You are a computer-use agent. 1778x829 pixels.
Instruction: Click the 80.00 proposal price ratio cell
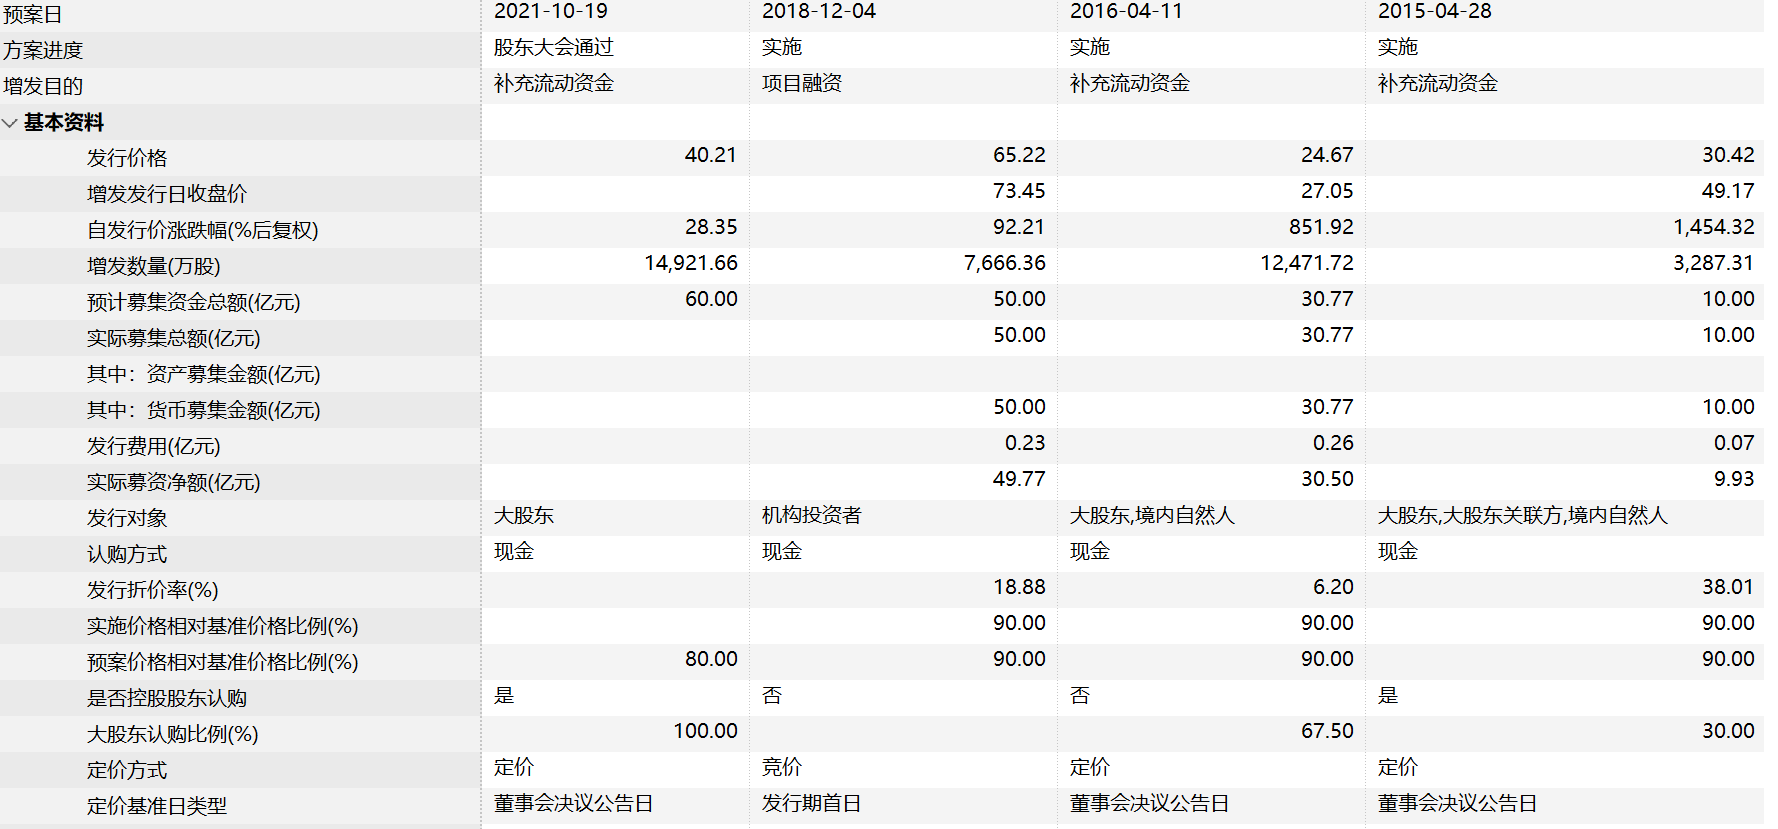click(x=711, y=659)
